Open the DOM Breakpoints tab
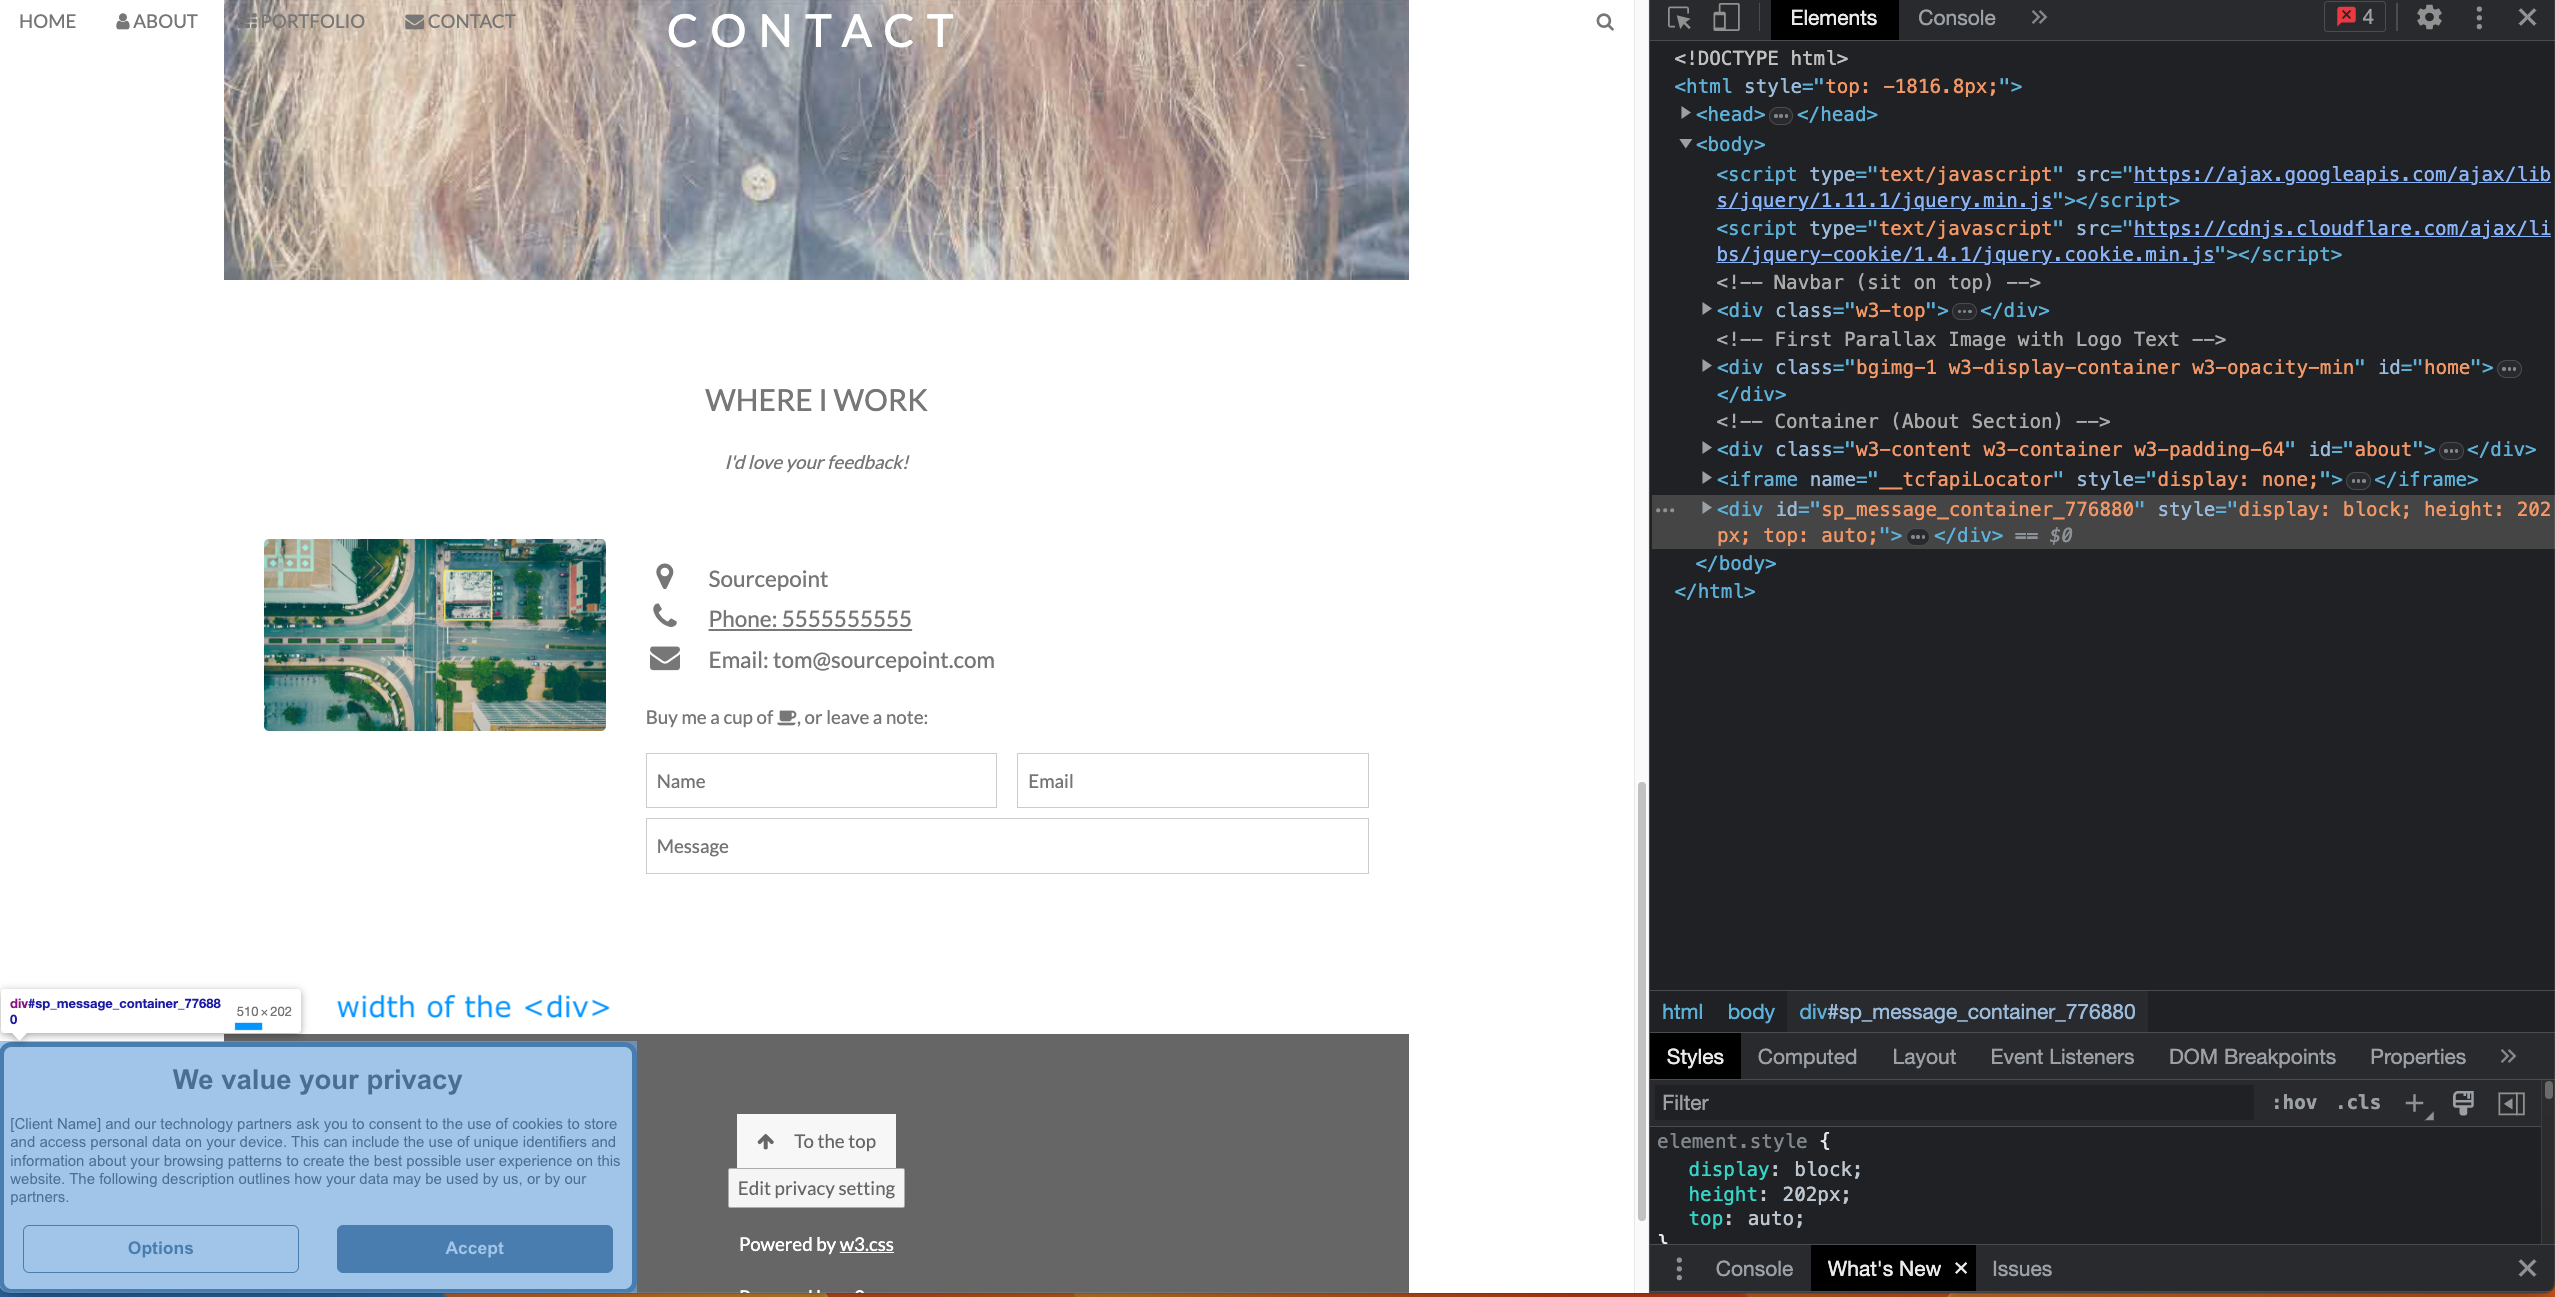 [x=2251, y=1056]
